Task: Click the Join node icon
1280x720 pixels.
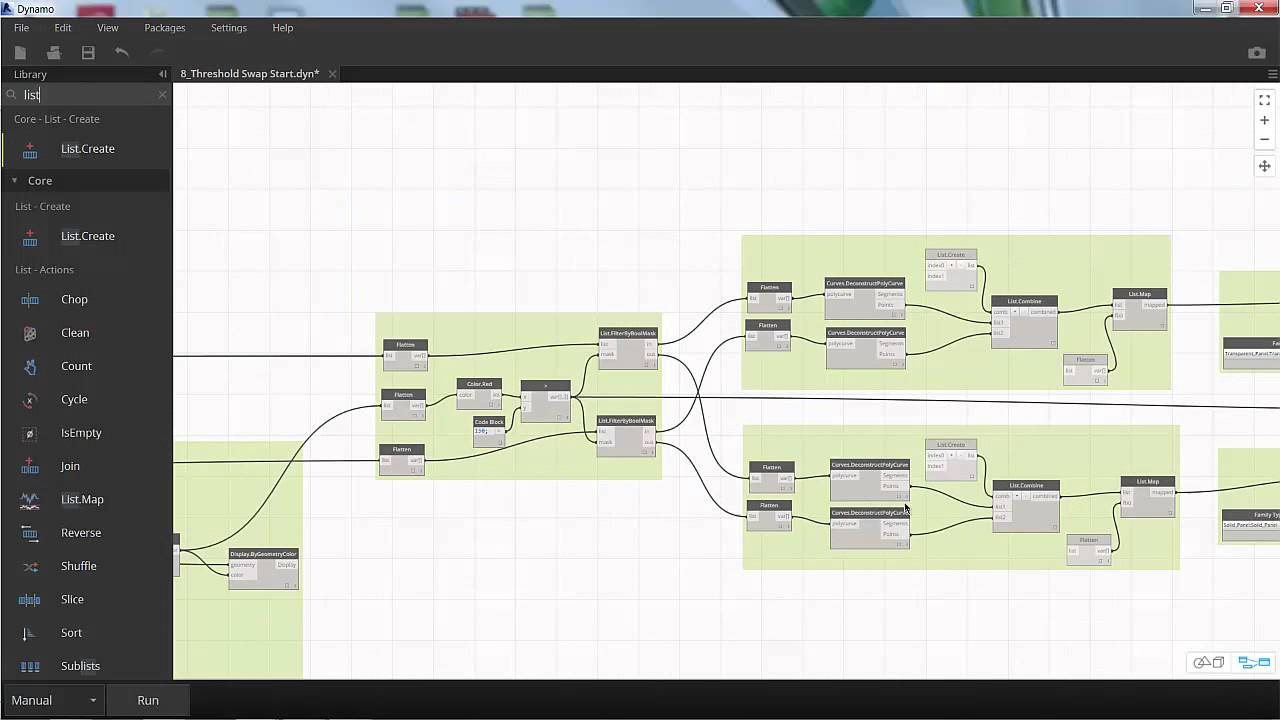Action: pos(30,466)
